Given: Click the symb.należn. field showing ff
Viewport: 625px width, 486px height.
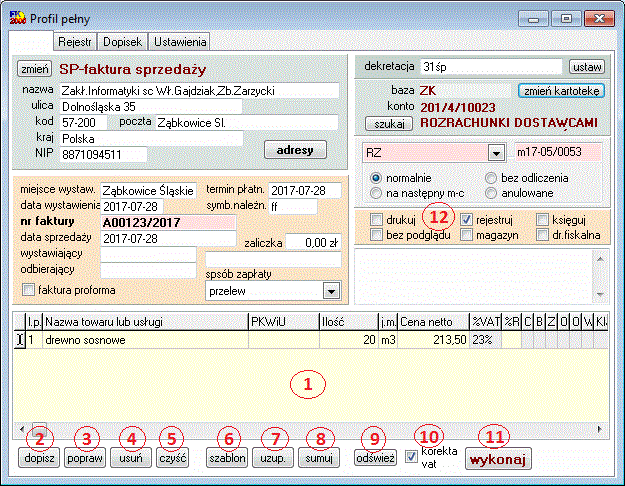Looking at the screenshot, I should pos(293,207).
